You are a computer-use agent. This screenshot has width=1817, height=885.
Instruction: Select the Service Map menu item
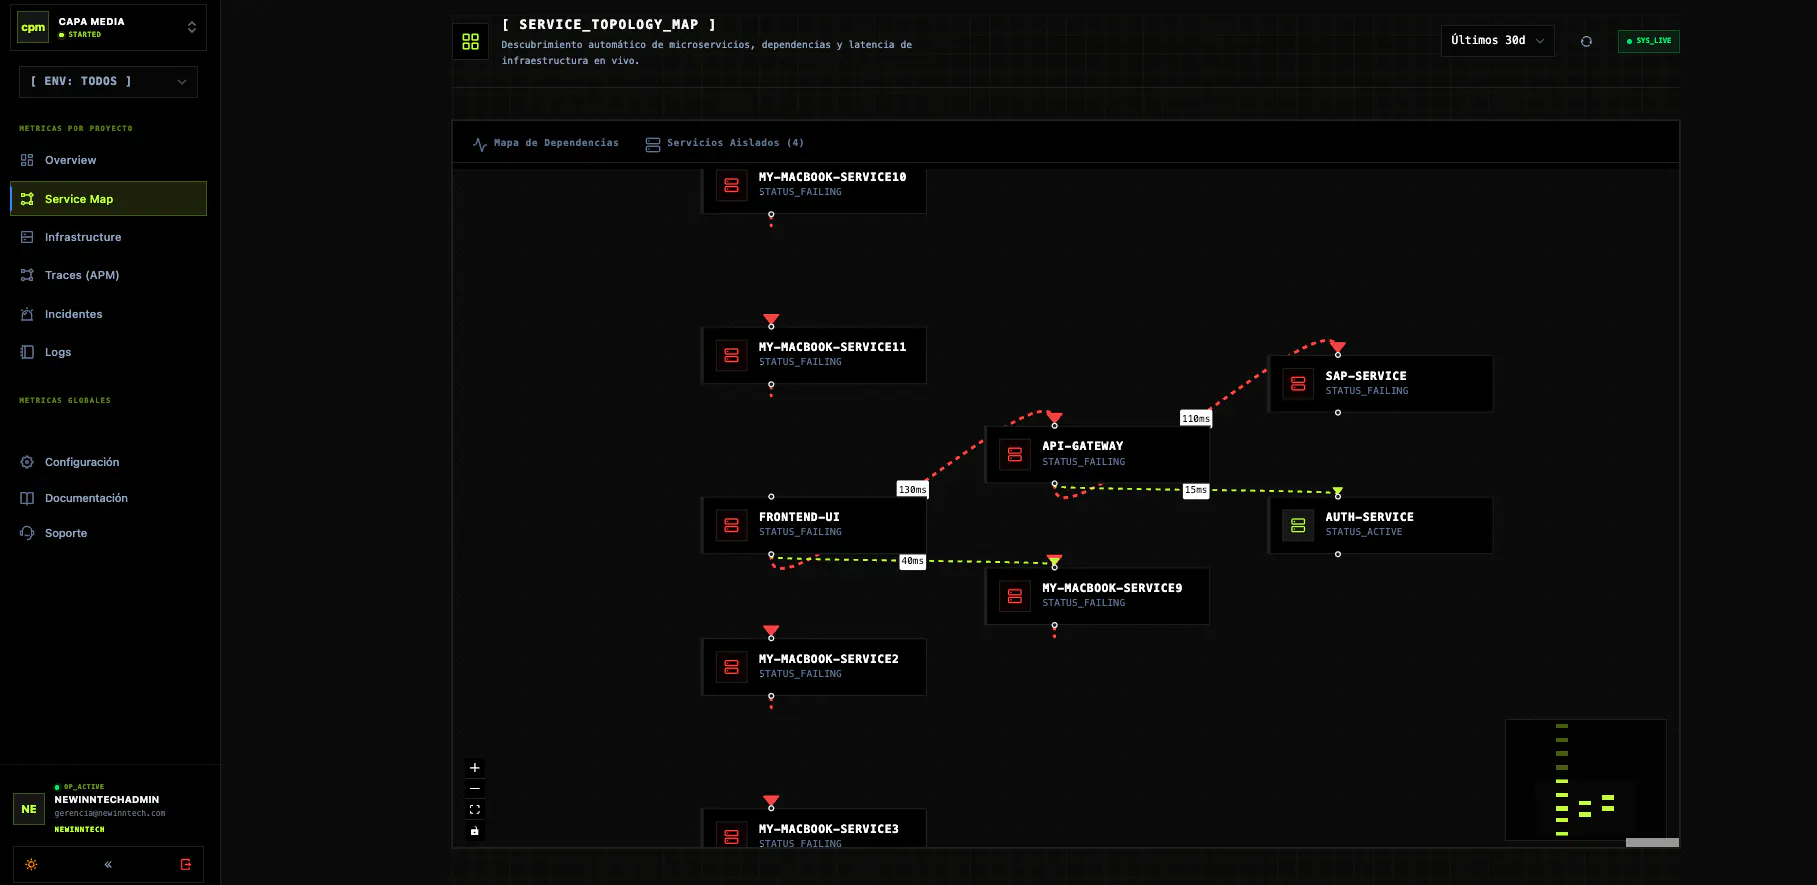coord(108,198)
